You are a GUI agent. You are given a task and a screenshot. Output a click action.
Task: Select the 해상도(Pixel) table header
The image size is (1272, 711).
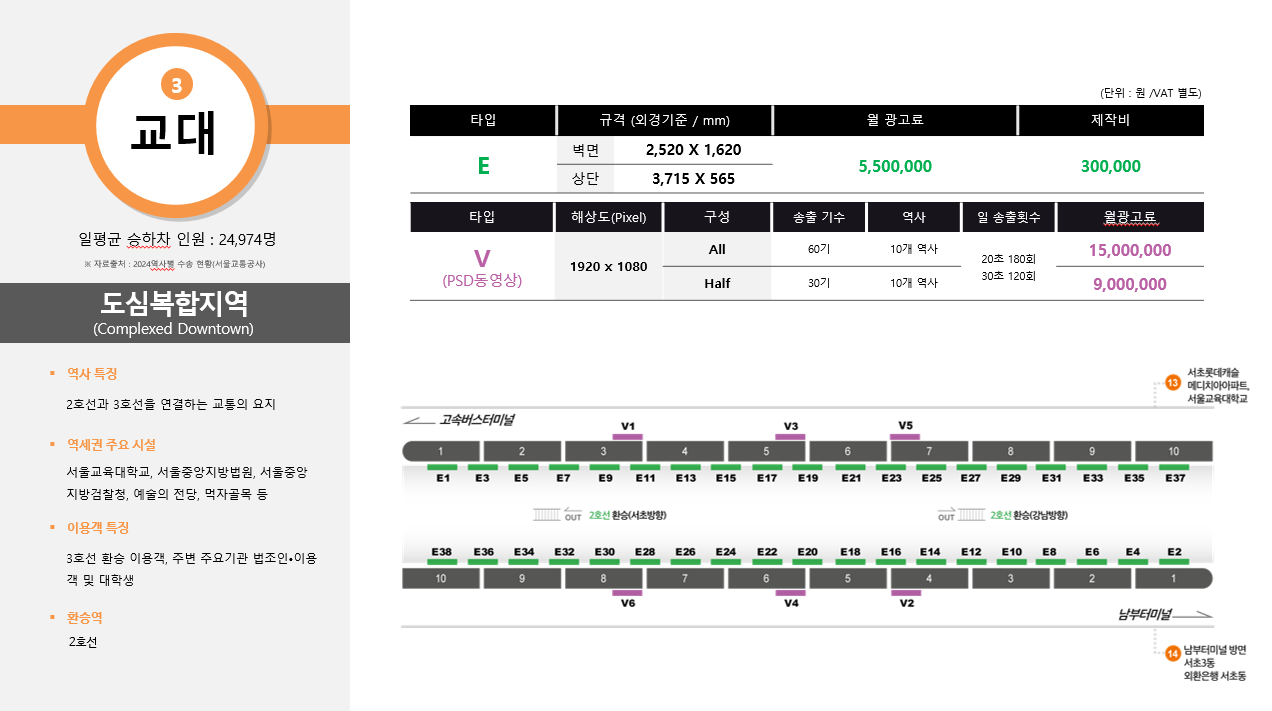coord(608,217)
